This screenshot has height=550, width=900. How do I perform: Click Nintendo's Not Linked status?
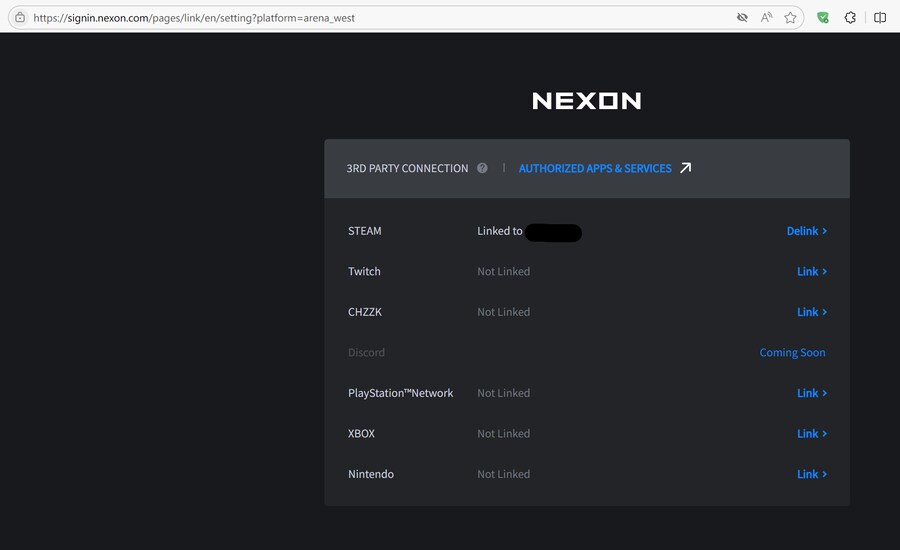coord(503,474)
